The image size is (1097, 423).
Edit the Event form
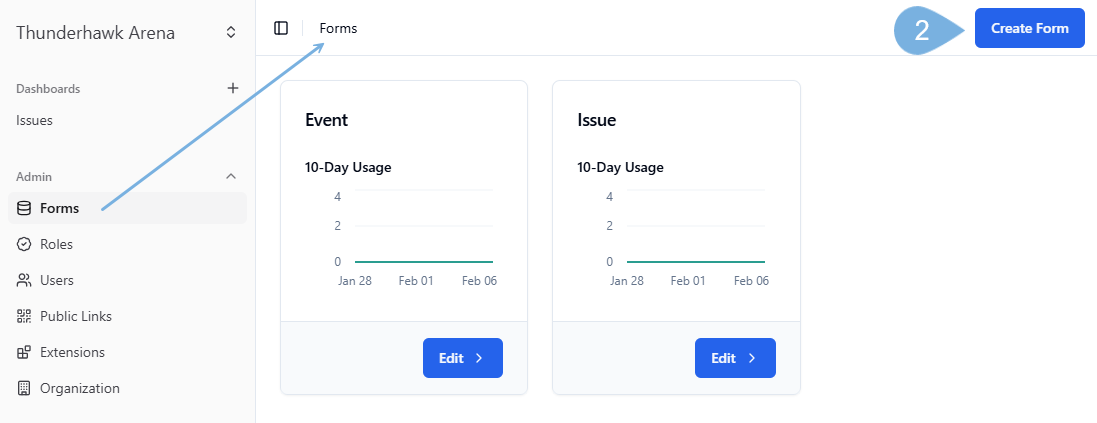click(462, 358)
